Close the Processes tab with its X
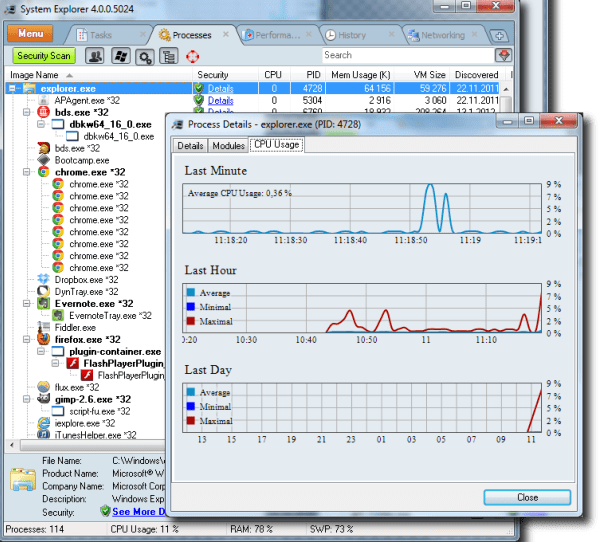 pos(226,34)
